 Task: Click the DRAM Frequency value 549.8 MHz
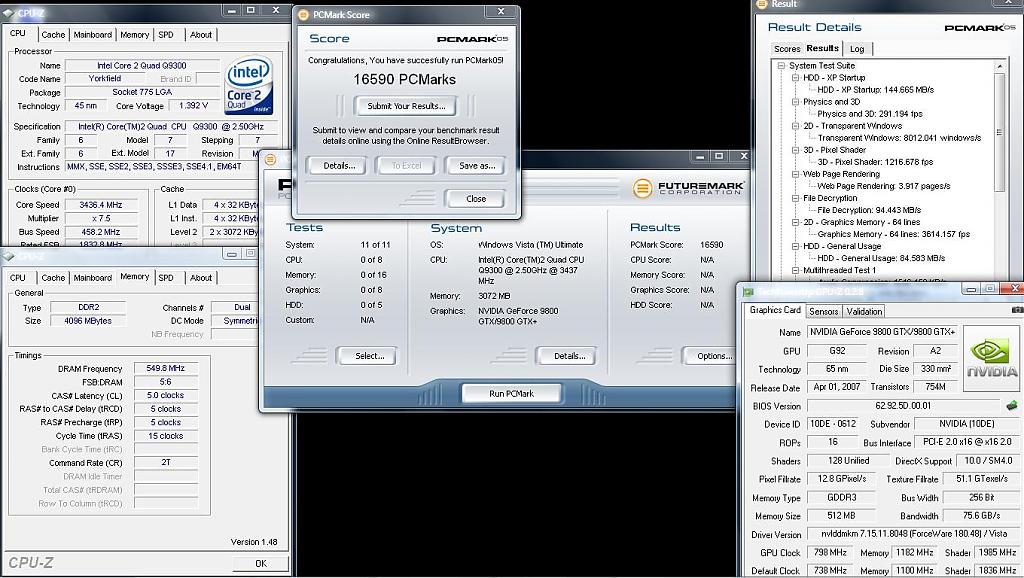point(166,368)
